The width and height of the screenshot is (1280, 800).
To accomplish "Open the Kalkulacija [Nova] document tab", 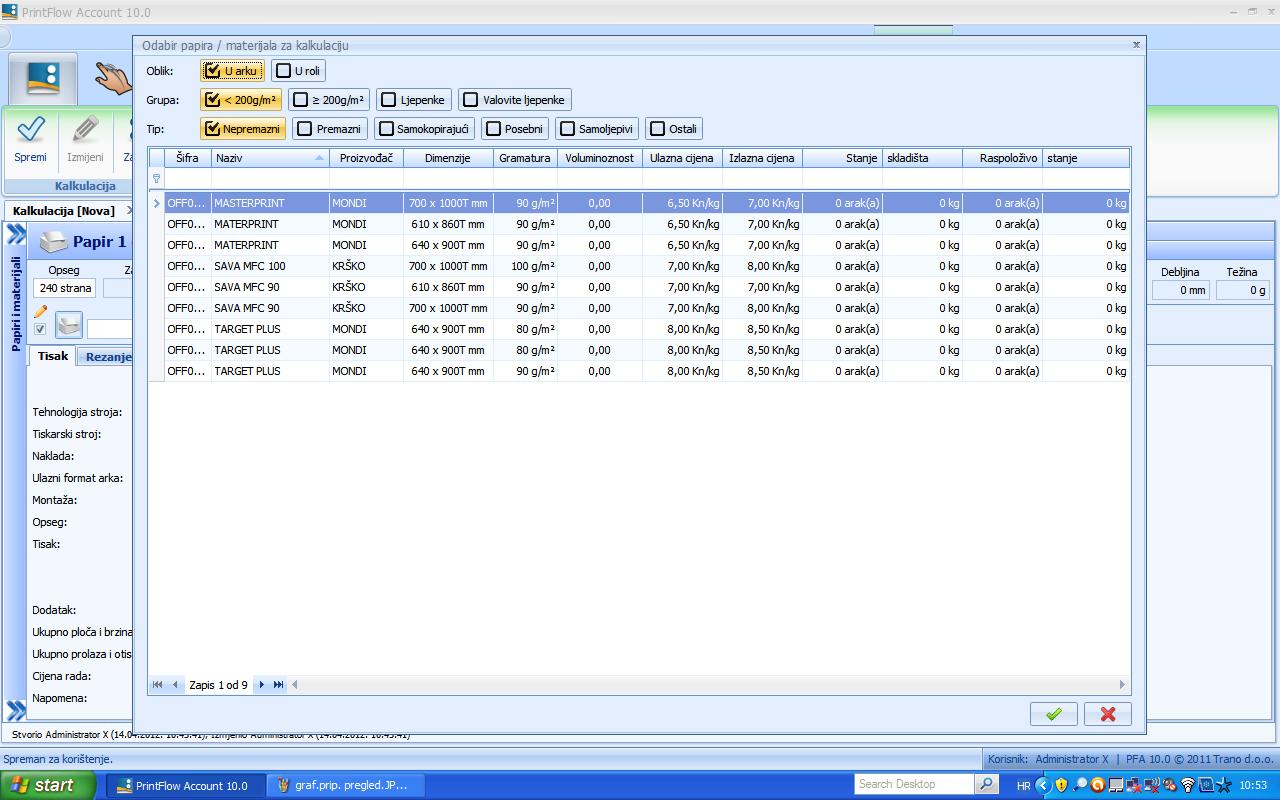I will (x=64, y=211).
